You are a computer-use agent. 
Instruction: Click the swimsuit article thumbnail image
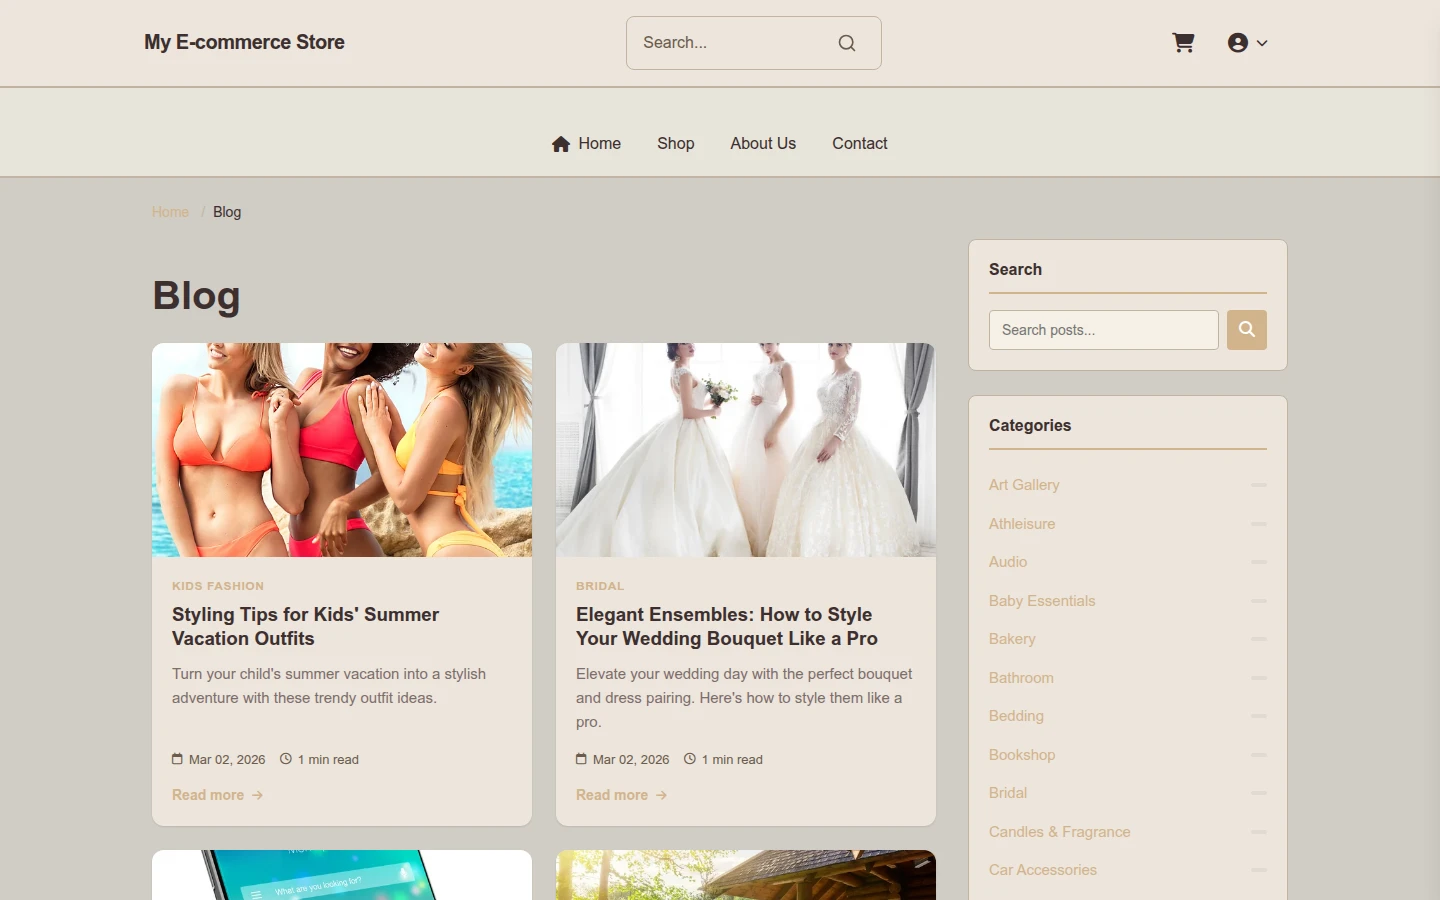pyautogui.click(x=342, y=450)
